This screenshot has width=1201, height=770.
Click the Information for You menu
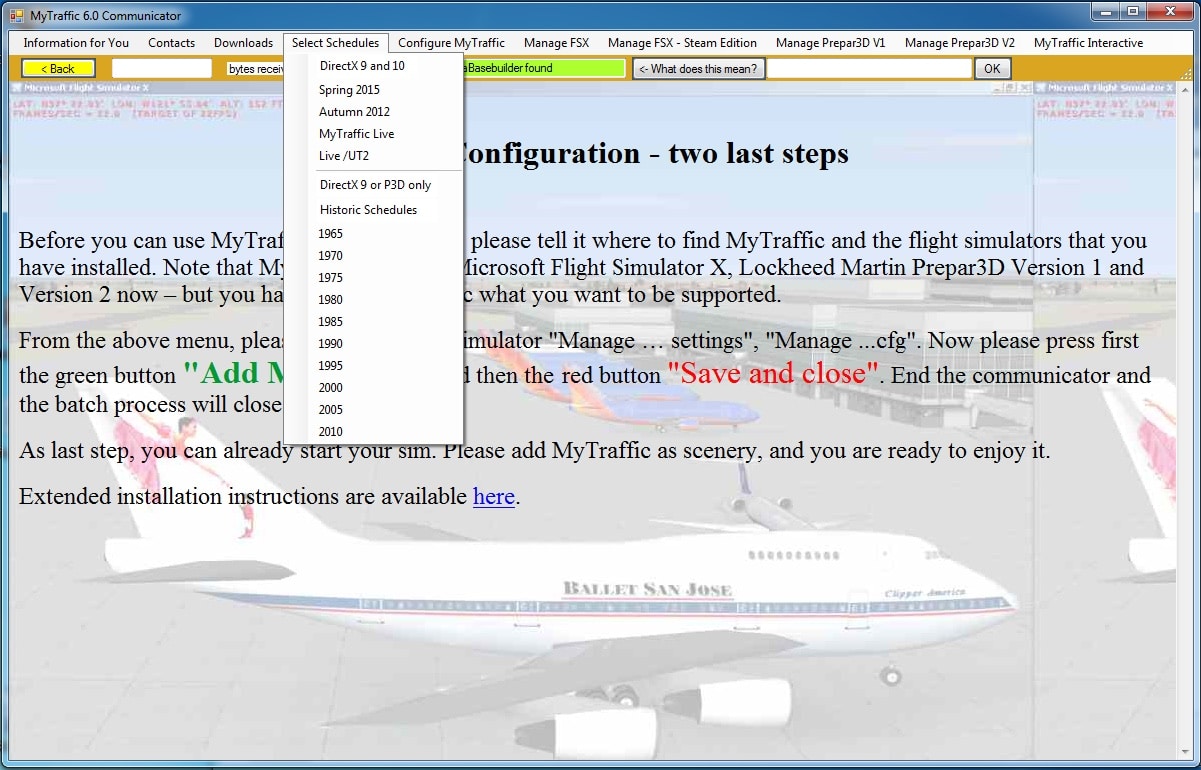(x=76, y=43)
